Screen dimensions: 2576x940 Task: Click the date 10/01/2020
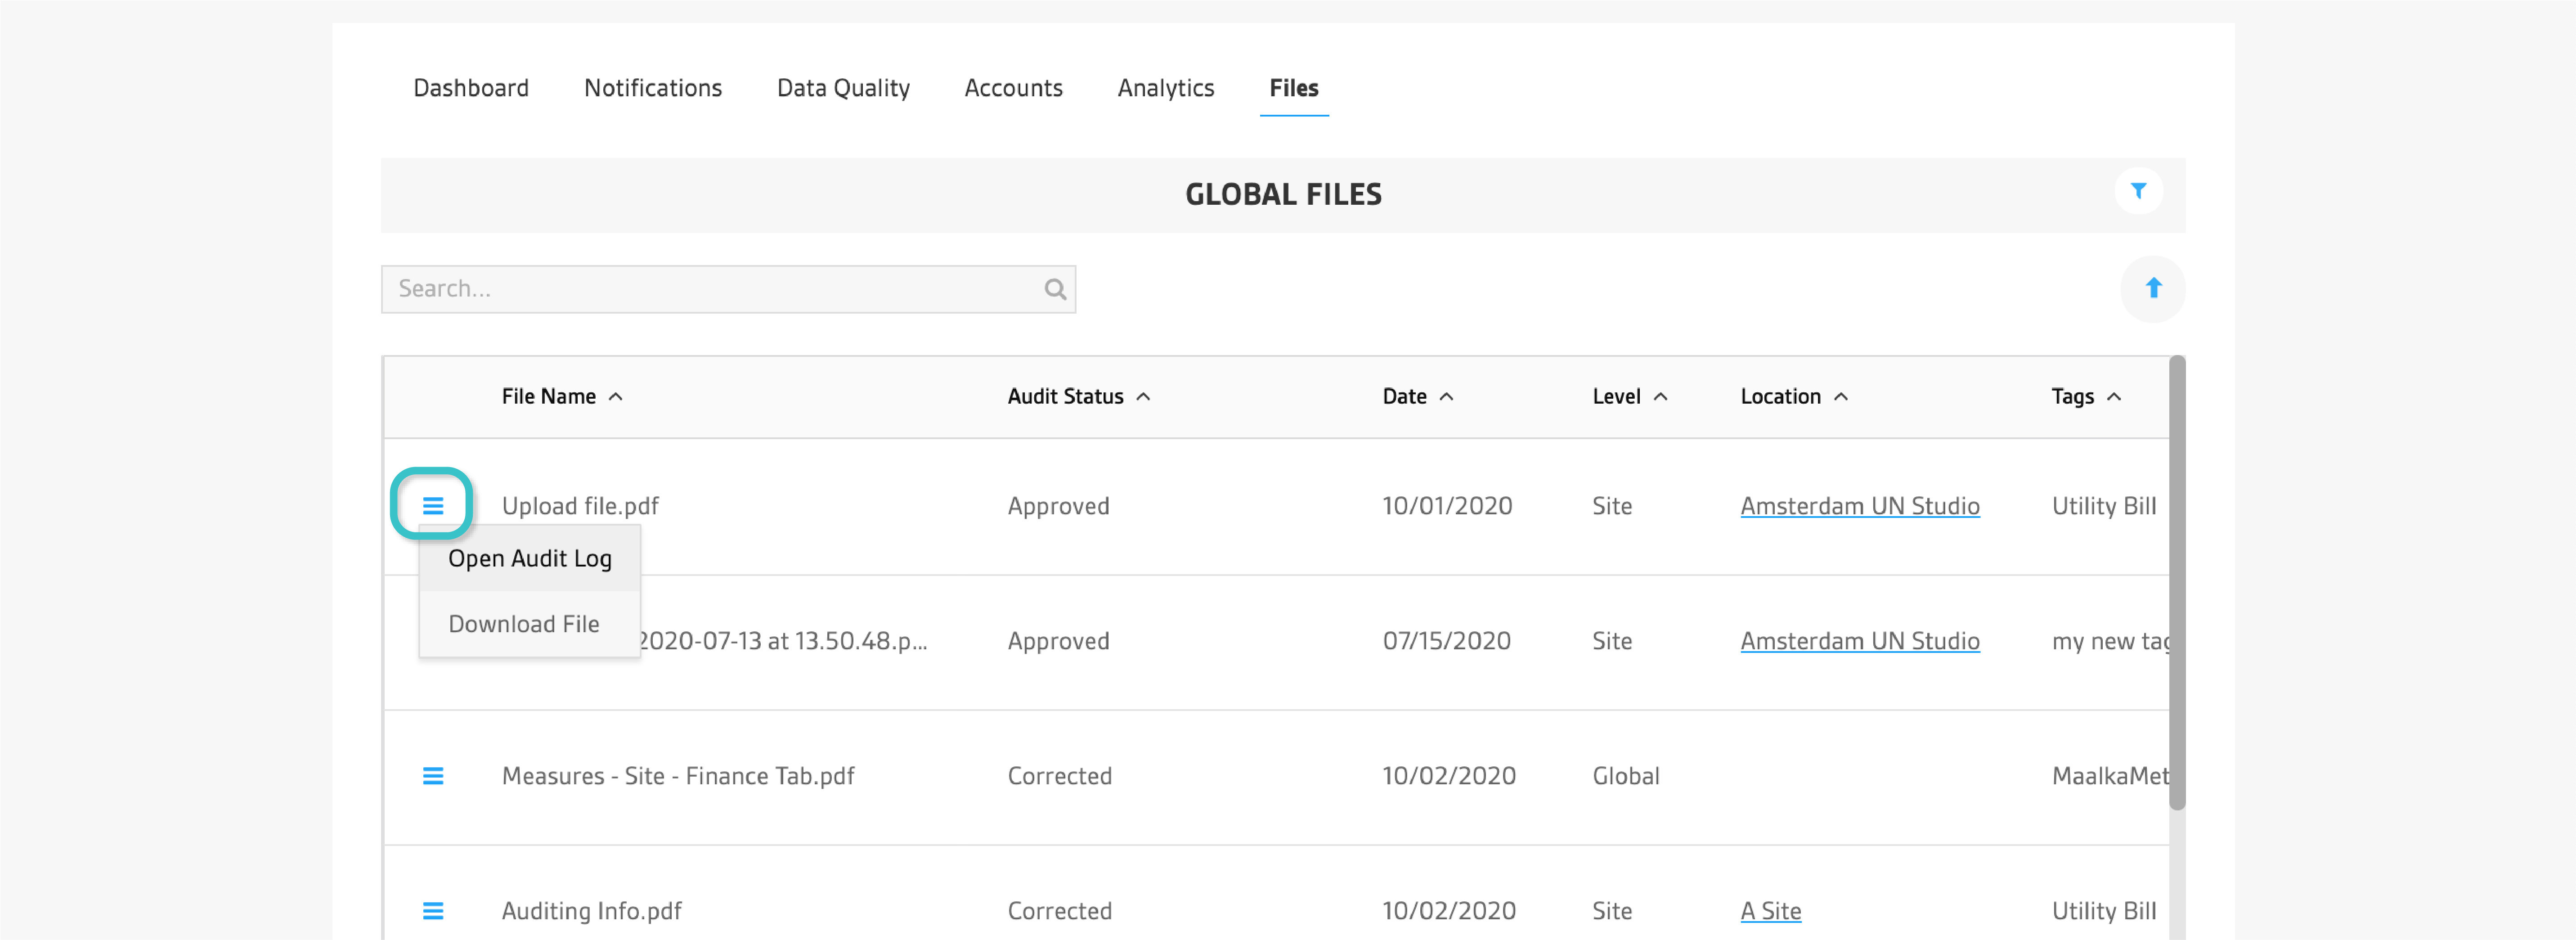[x=1447, y=506]
